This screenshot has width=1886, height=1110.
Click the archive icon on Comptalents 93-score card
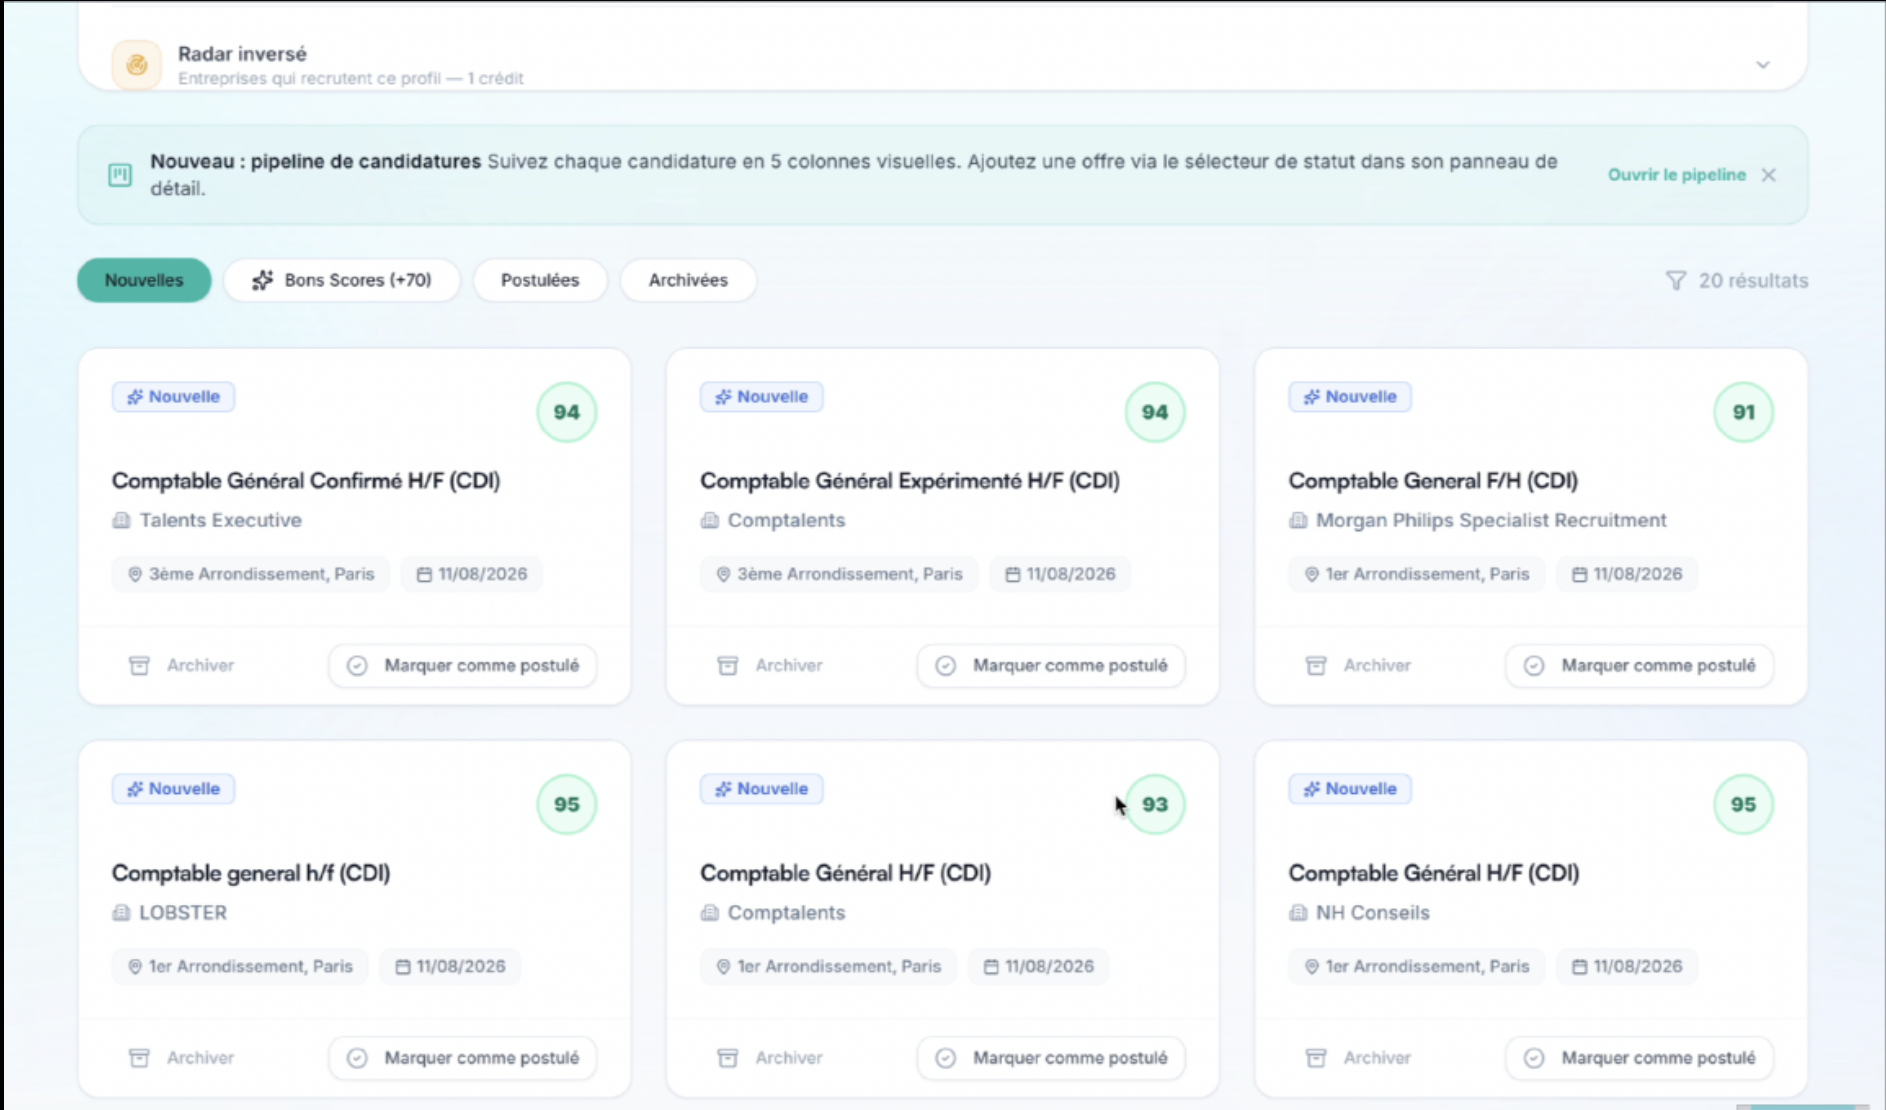click(728, 1057)
